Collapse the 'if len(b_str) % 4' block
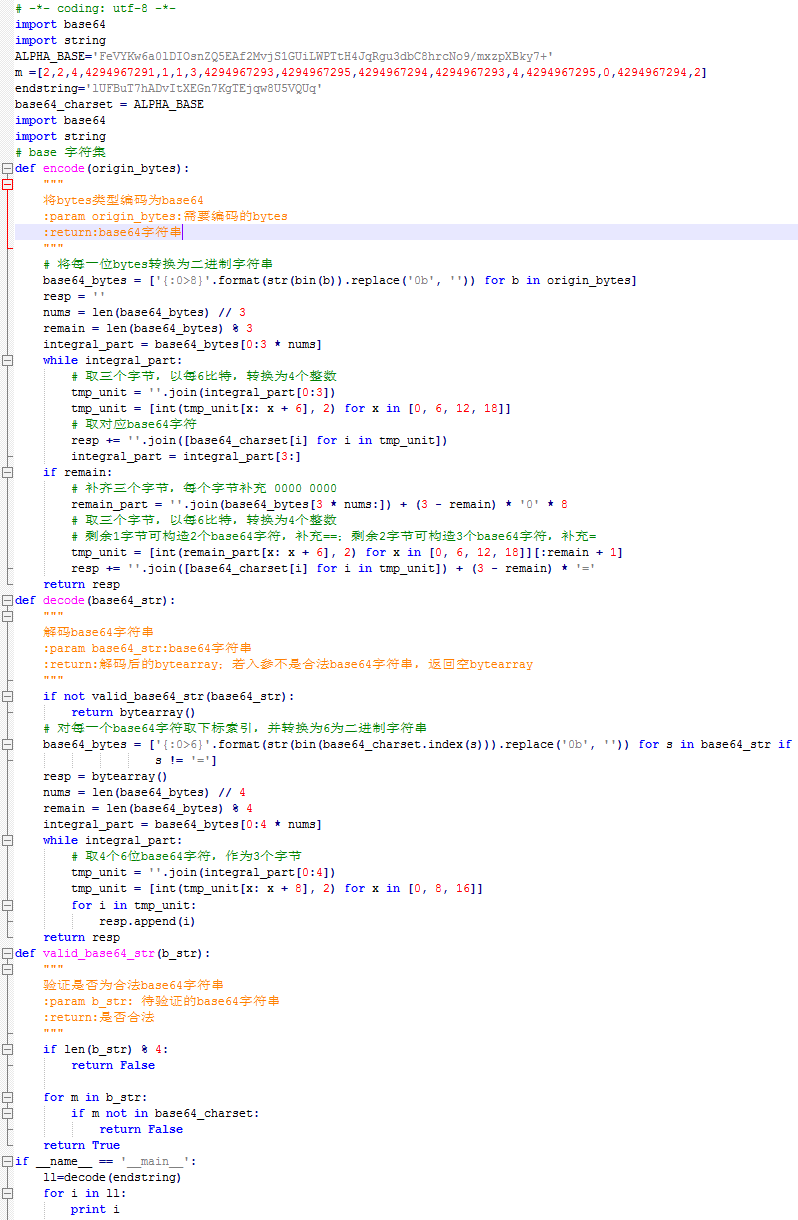 pos(7,1049)
